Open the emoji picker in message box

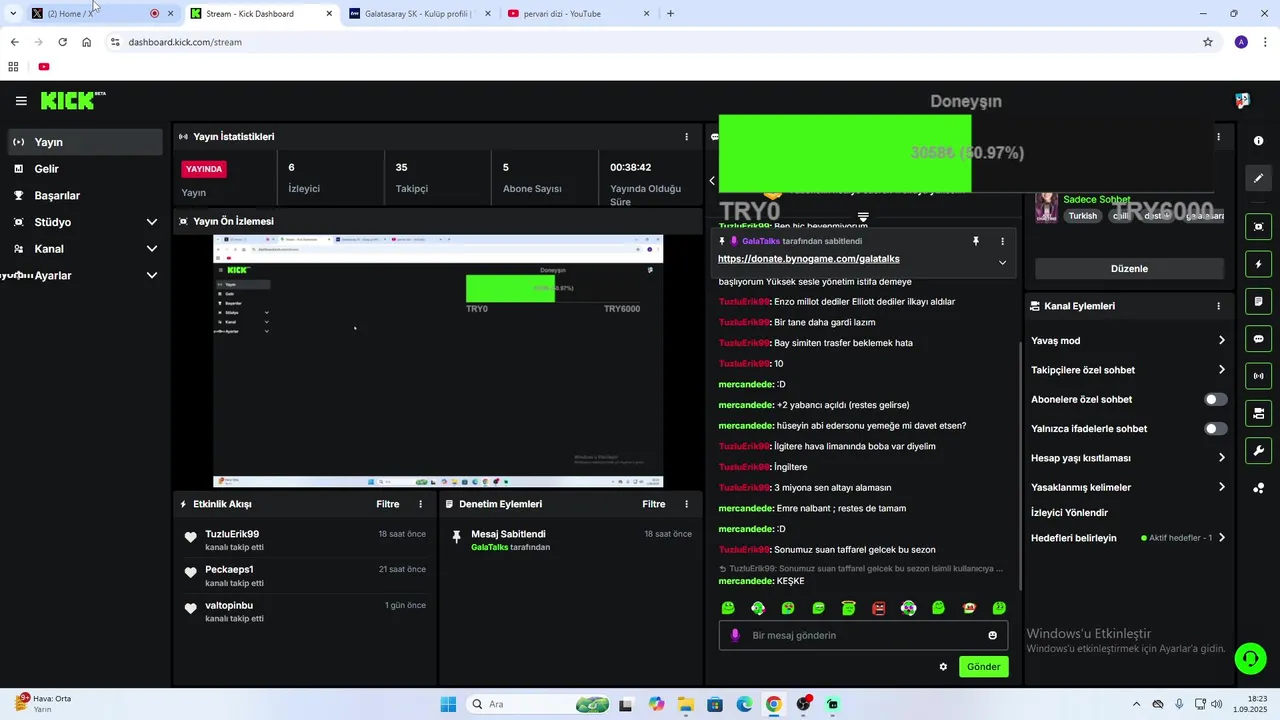[992, 635]
